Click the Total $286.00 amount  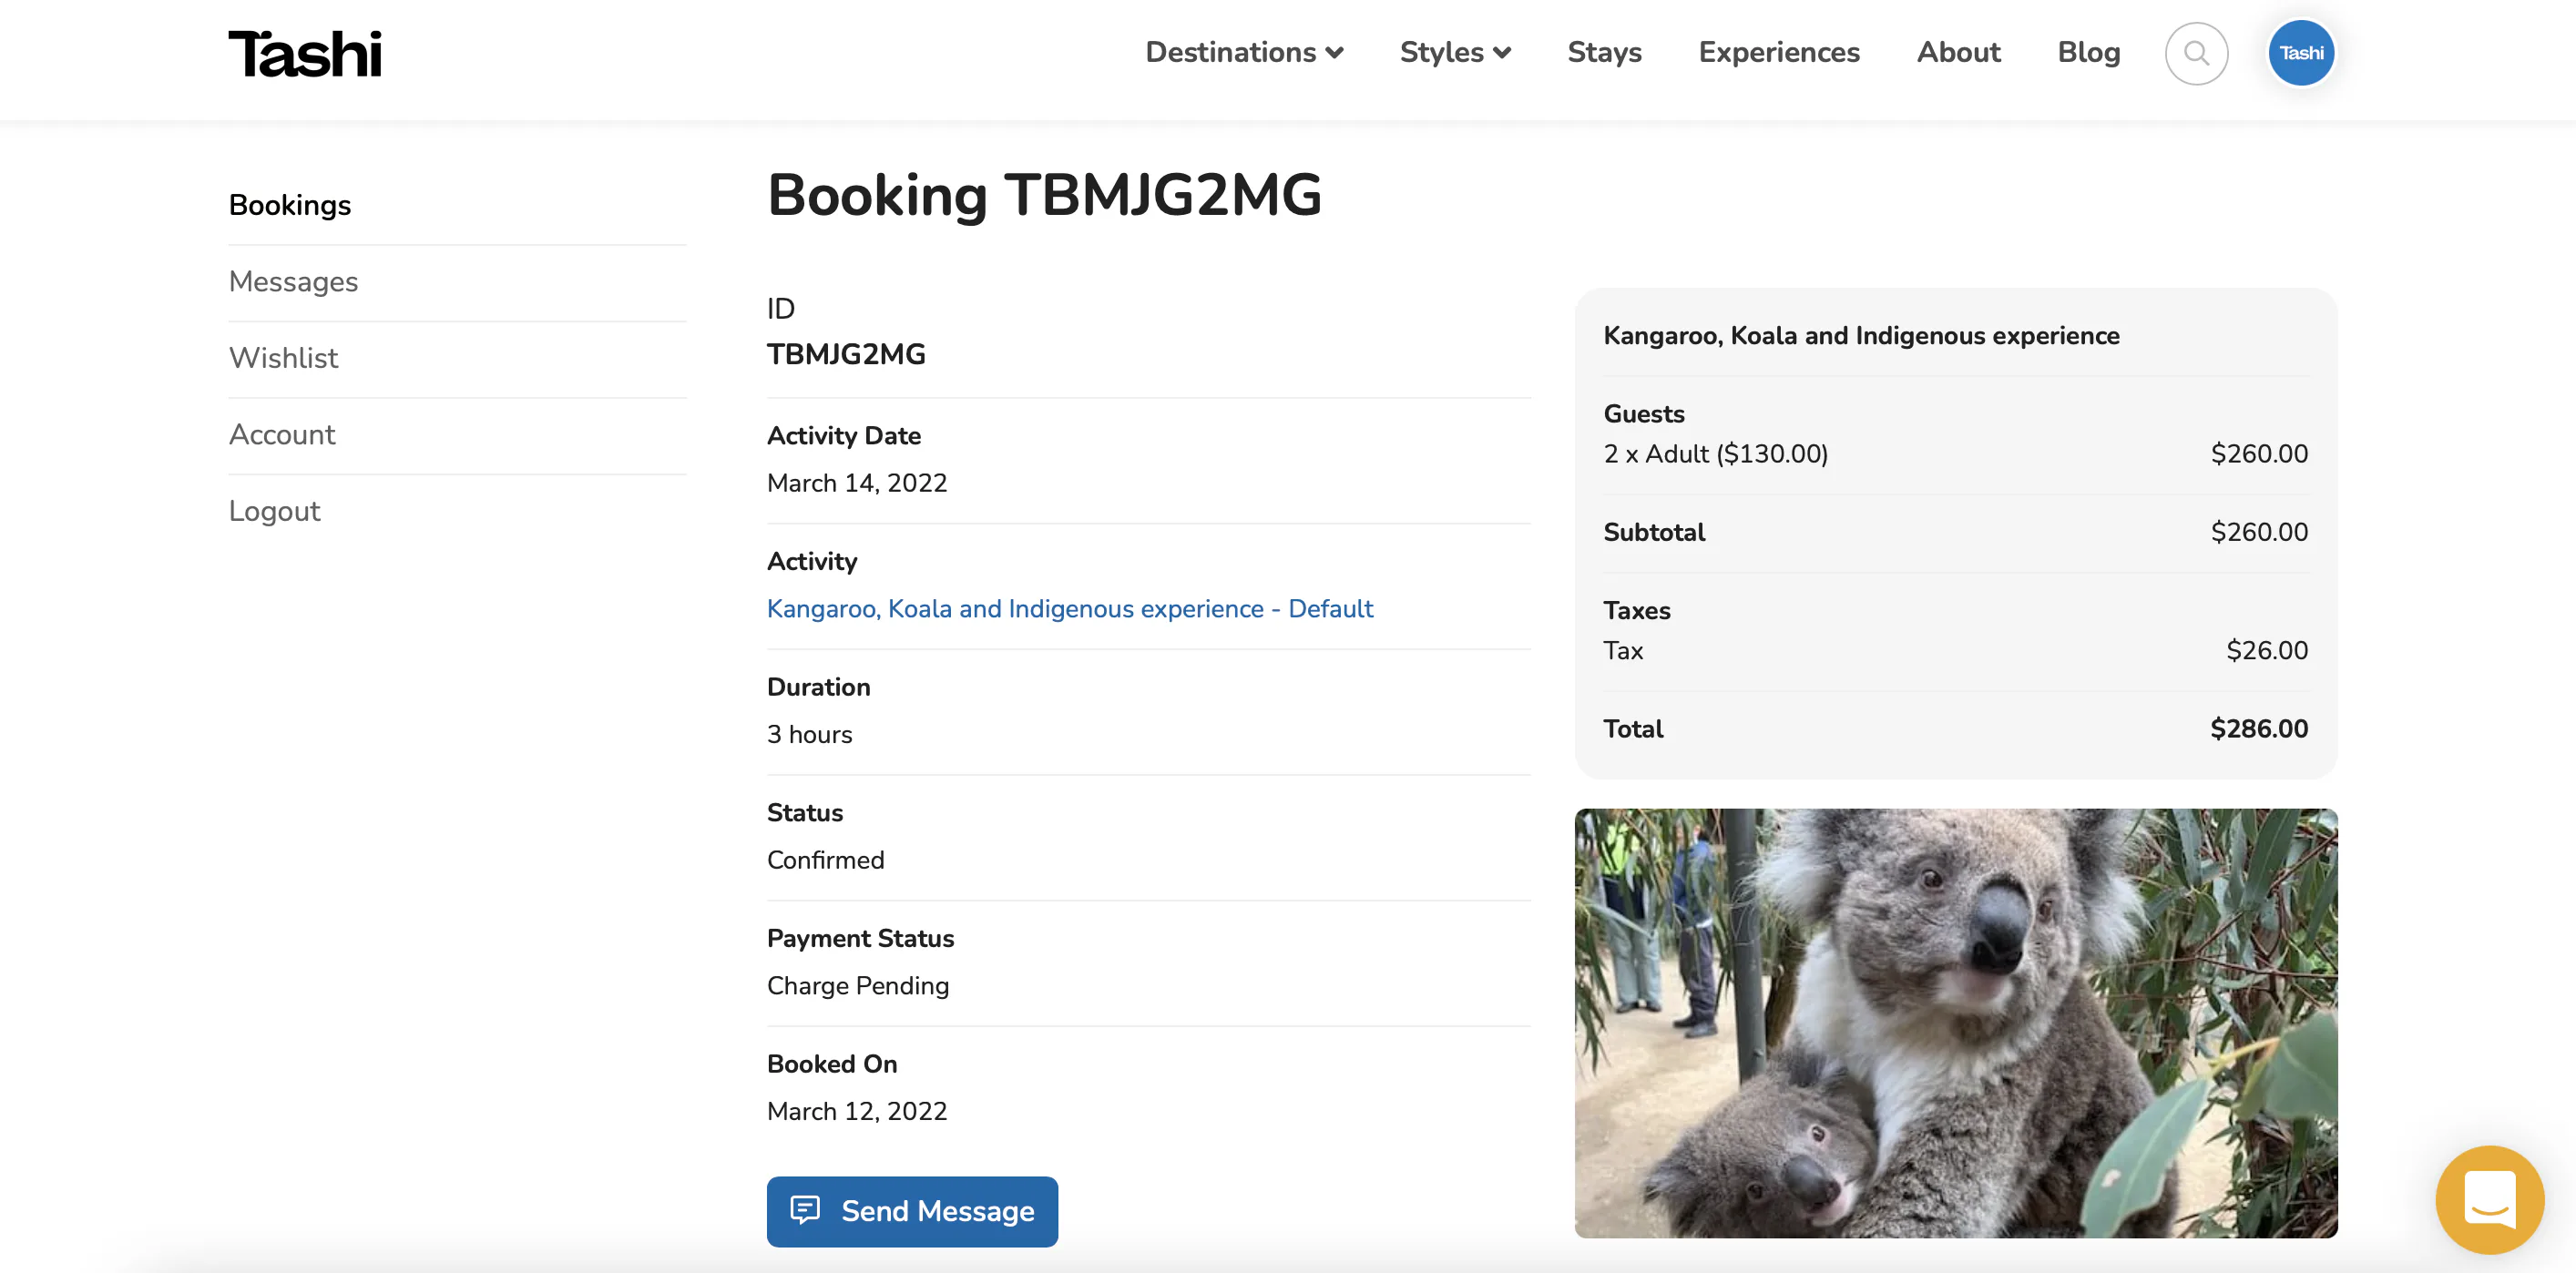(x=2259, y=729)
